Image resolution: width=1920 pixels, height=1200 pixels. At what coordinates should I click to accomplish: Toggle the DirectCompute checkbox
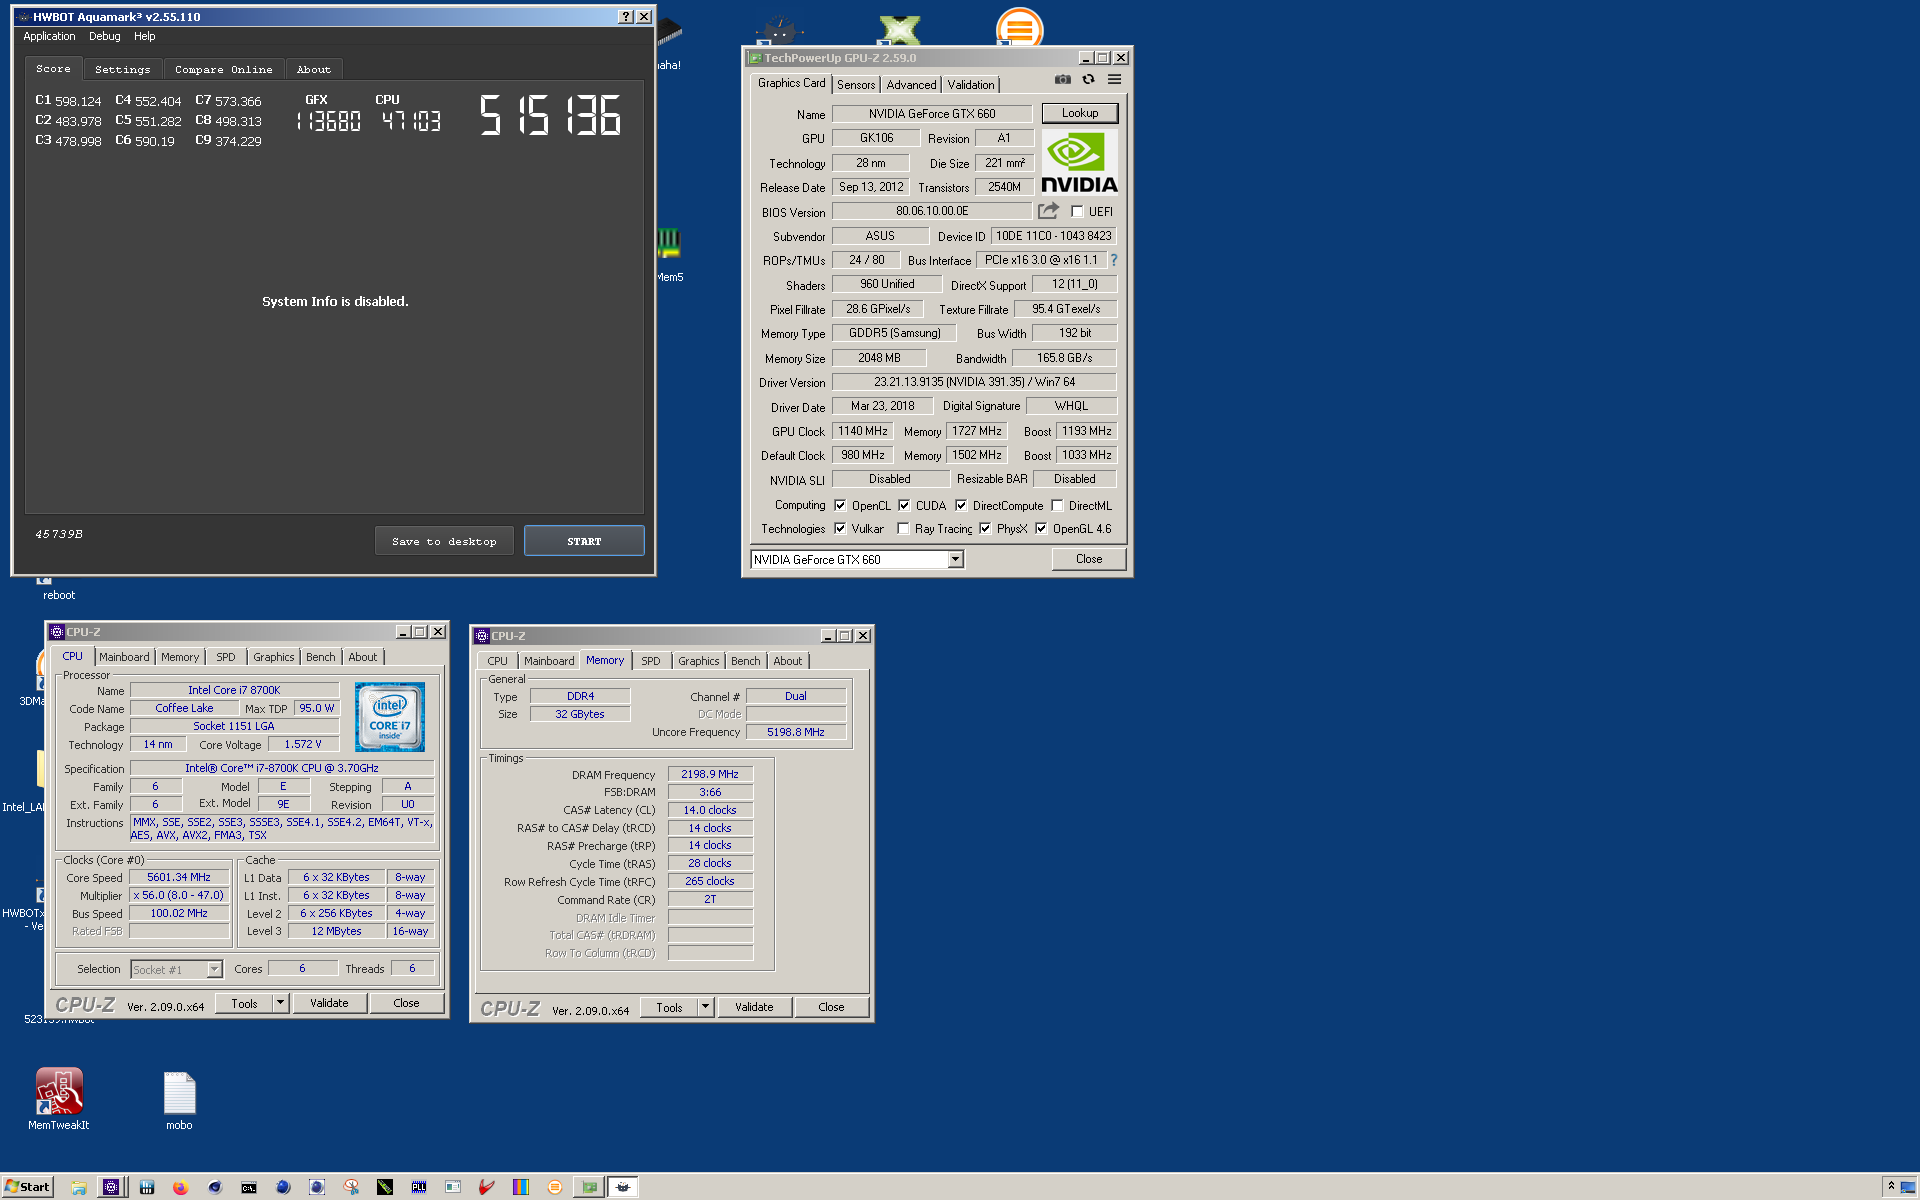pos(961,505)
